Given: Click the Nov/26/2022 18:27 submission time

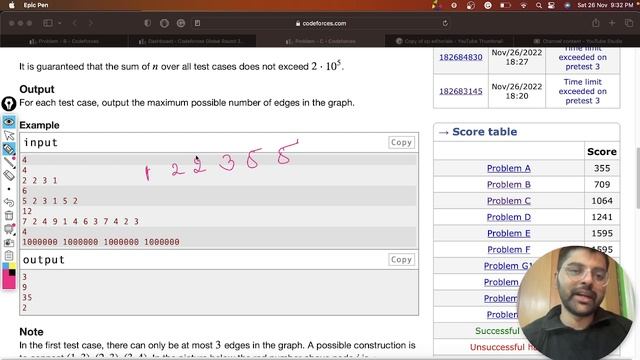Looking at the screenshot, I should tap(517, 57).
